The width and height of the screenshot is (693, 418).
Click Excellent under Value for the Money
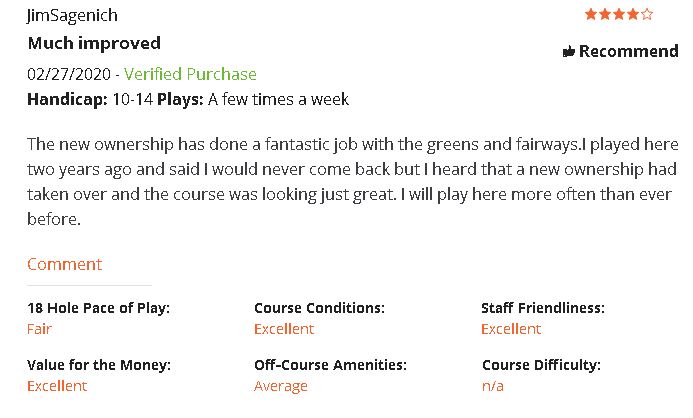pyautogui.click(x=57, y=386)
